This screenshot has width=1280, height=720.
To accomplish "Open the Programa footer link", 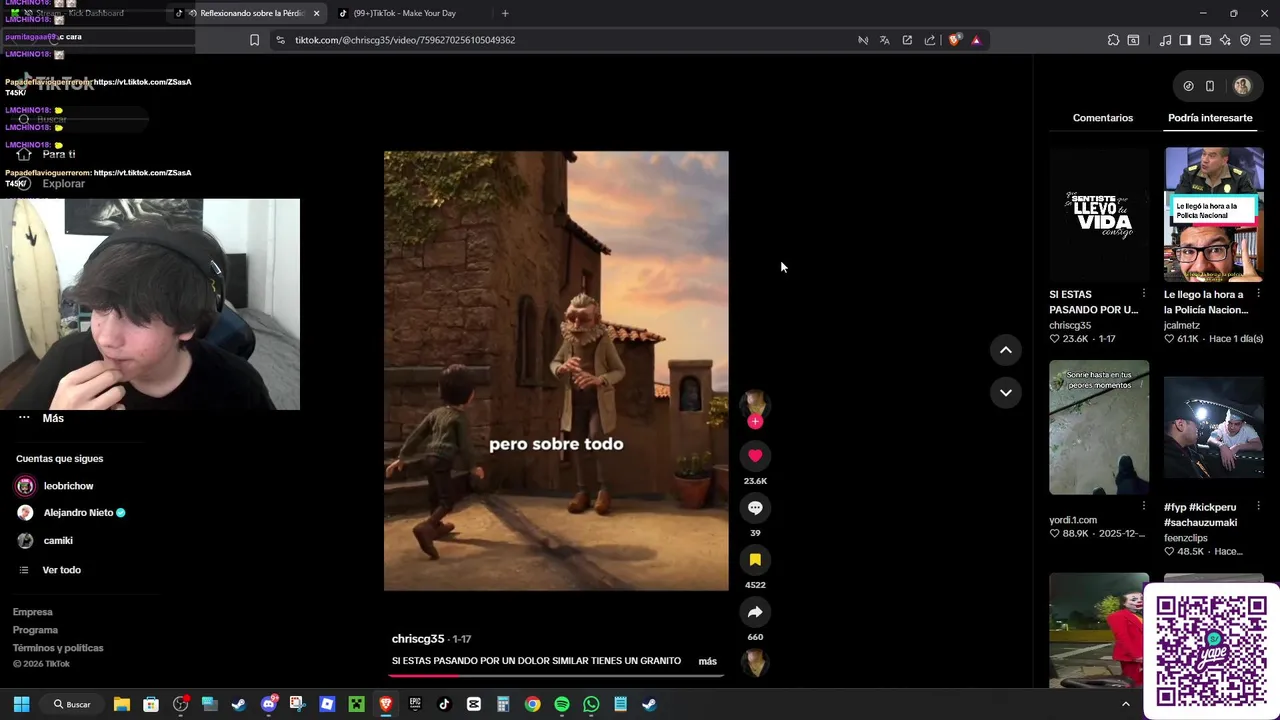I will pyautogui.click(x=35, y=630).
